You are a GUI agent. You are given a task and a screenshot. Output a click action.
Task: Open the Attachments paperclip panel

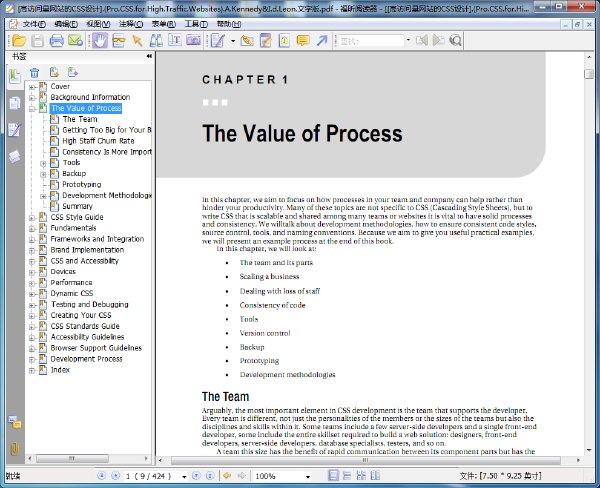click(15, 449)
